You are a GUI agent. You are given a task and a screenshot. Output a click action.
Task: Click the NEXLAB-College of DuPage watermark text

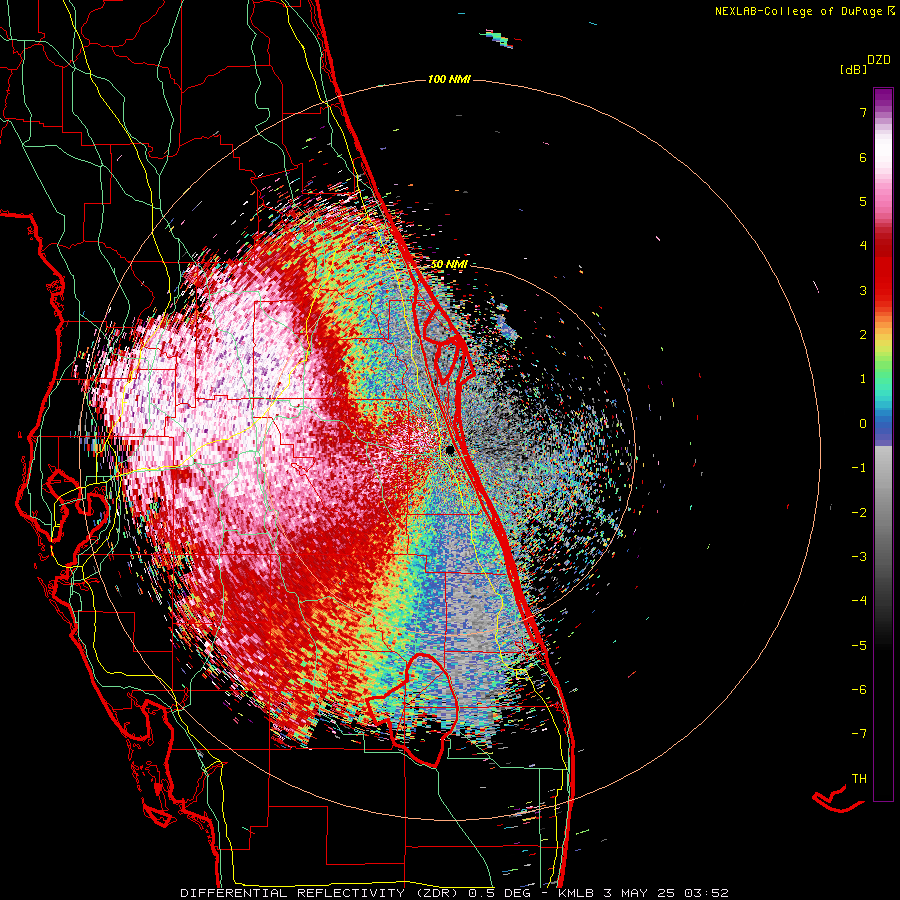point(798,11)
